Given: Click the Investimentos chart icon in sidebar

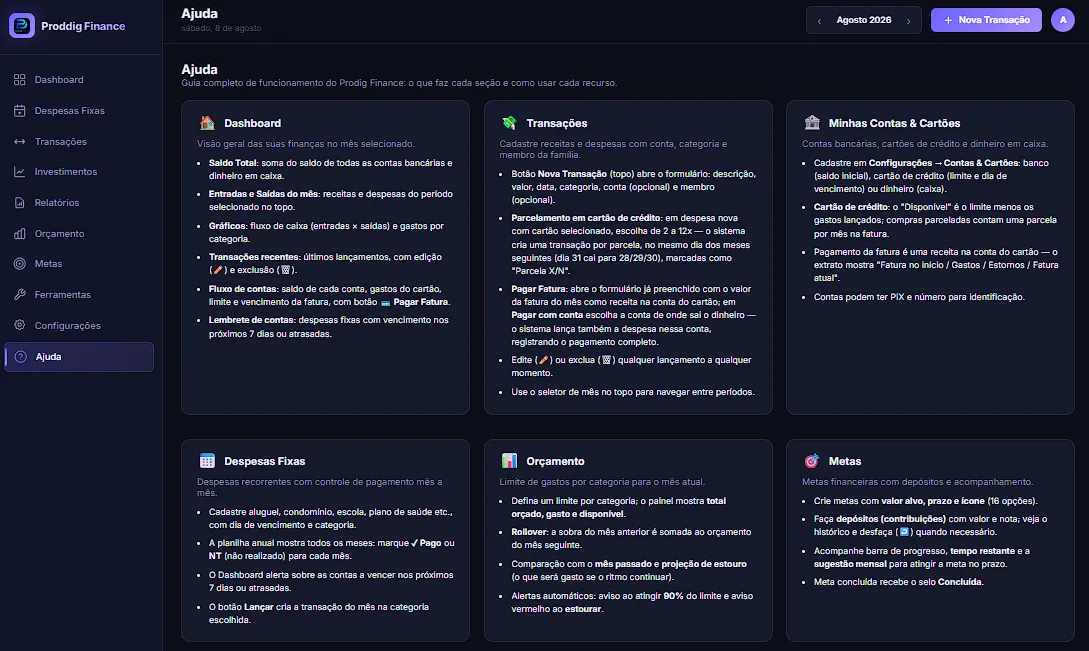Looking at the screenshot, I should (x=19, y=172).
